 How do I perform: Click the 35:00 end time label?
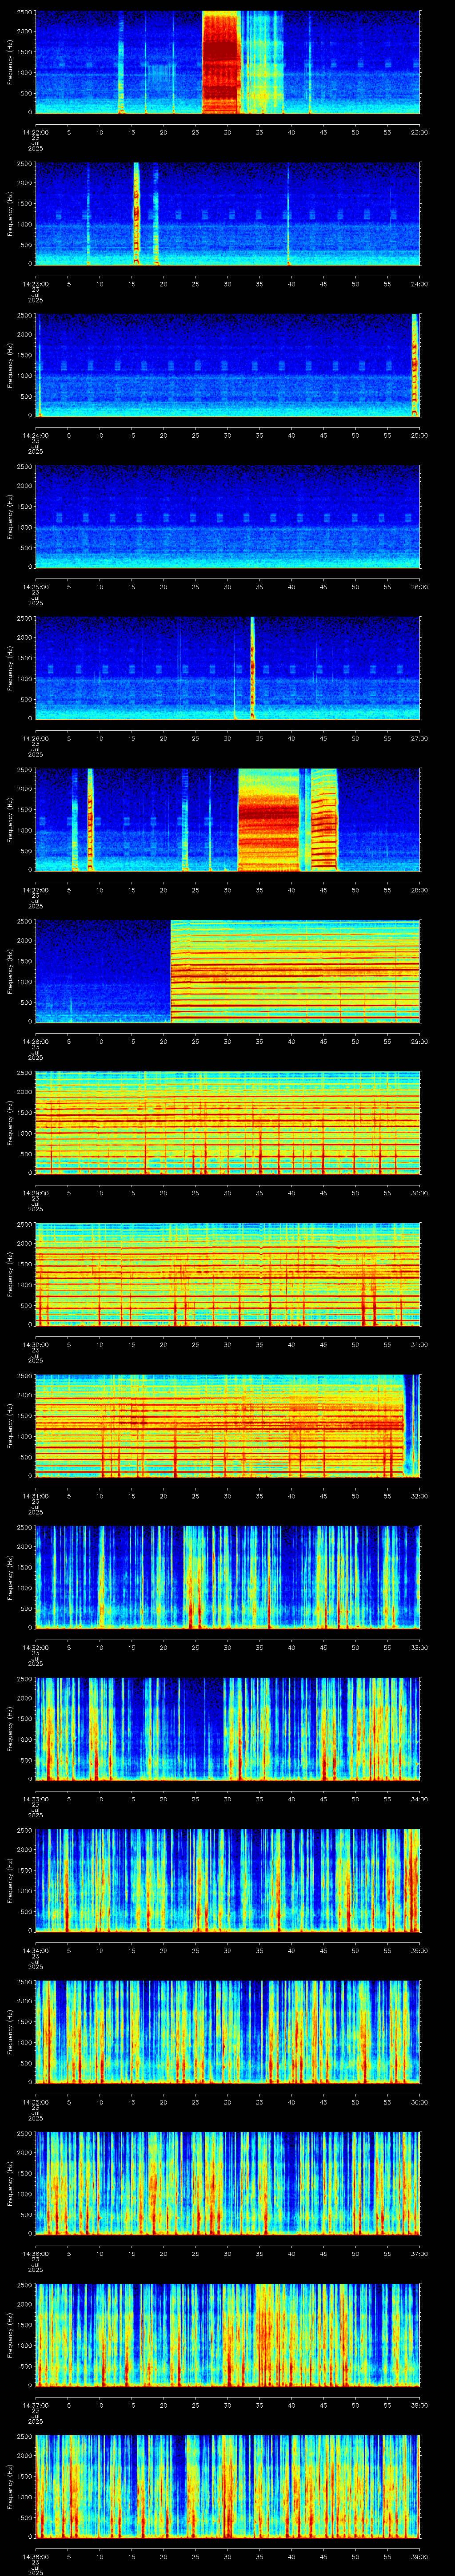pyautogui.click(x=419, y=1950)
